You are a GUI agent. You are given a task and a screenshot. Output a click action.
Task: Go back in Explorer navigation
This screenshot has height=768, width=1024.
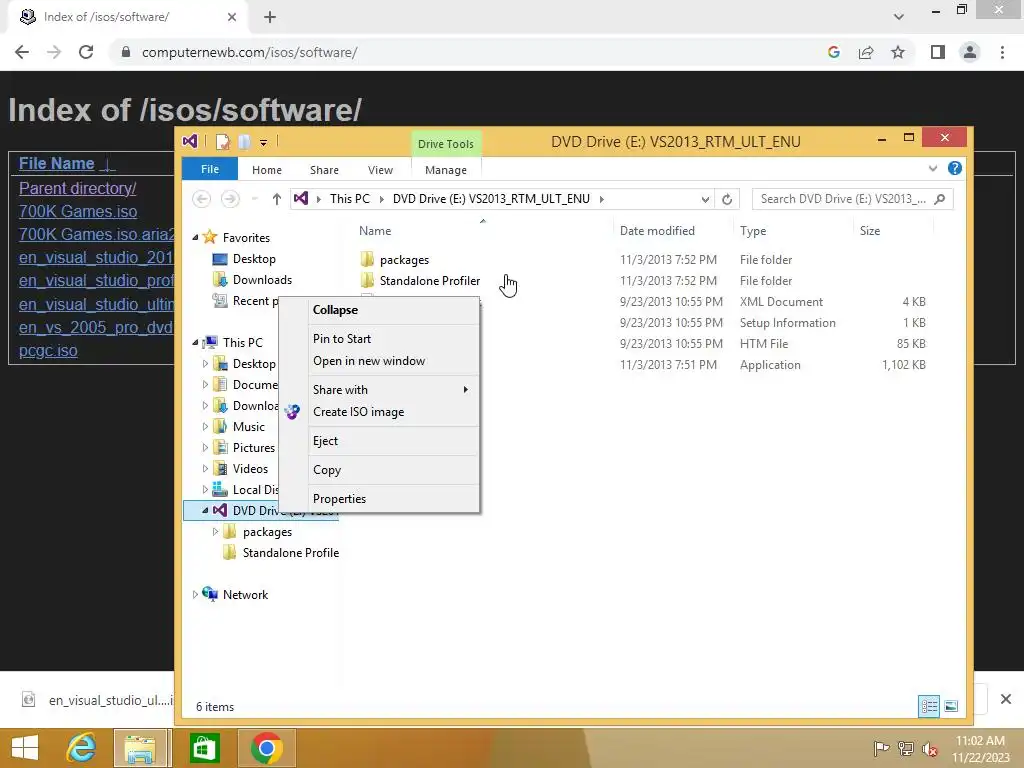202,199
